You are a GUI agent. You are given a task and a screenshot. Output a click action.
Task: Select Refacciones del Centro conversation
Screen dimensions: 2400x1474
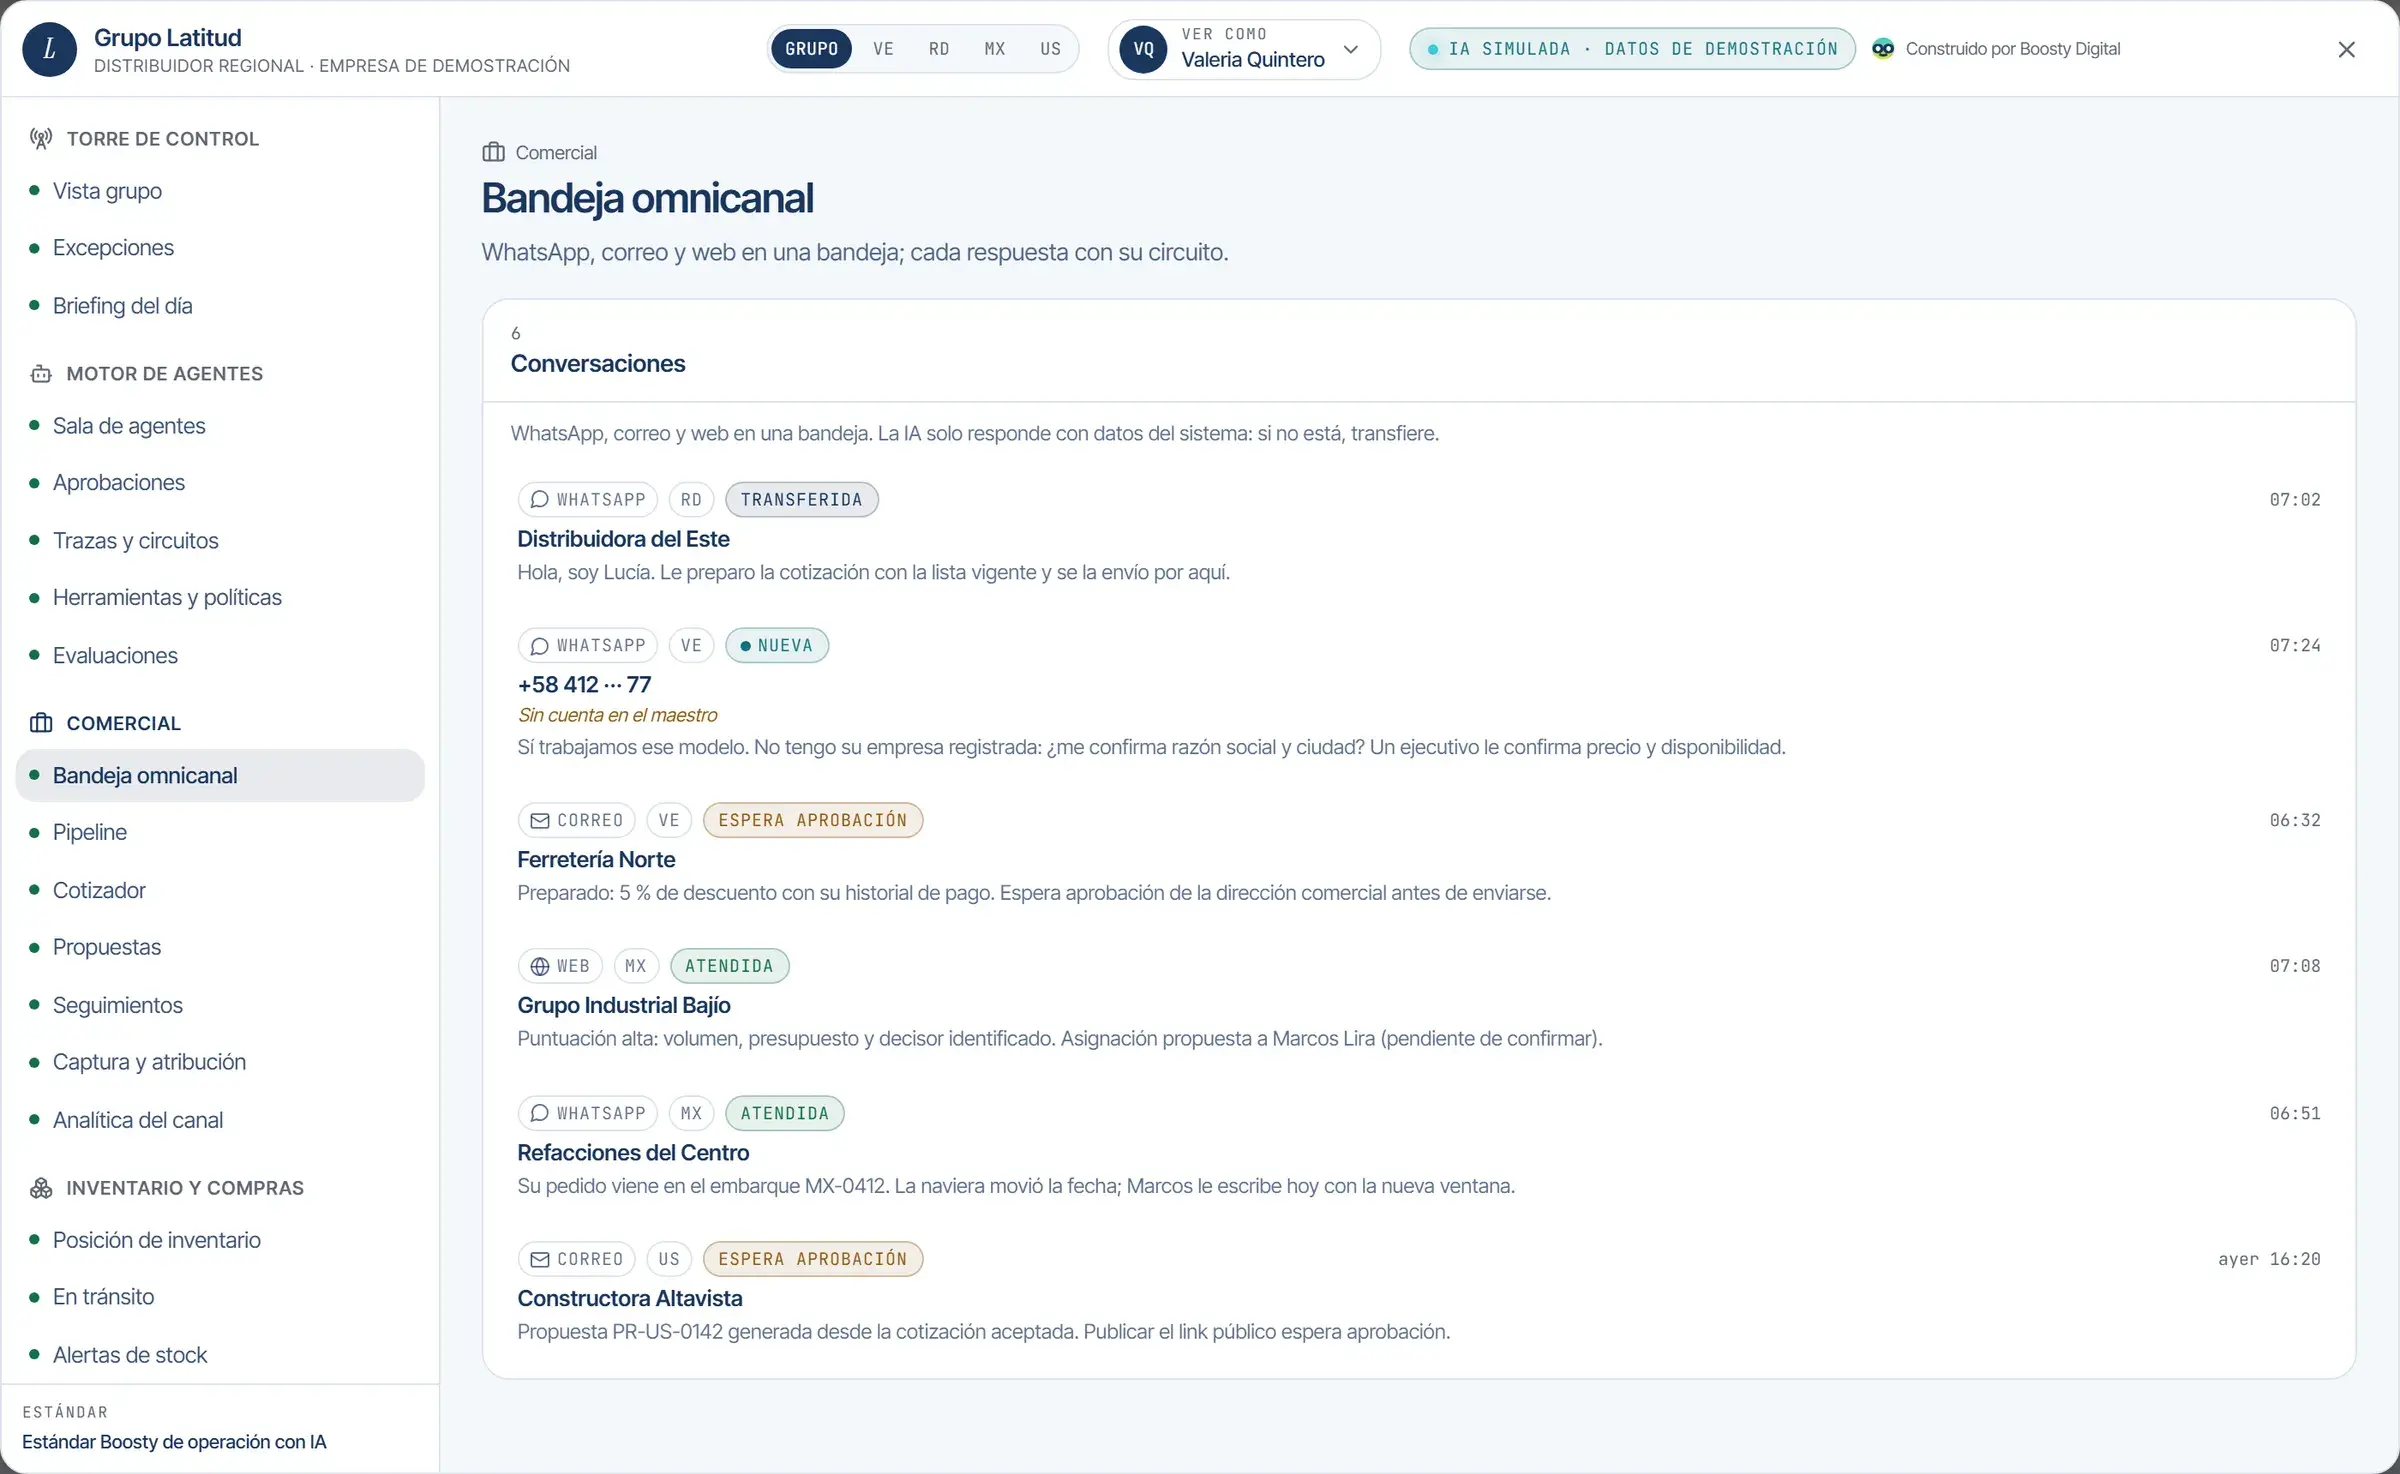click(x=1419, y=1150)
